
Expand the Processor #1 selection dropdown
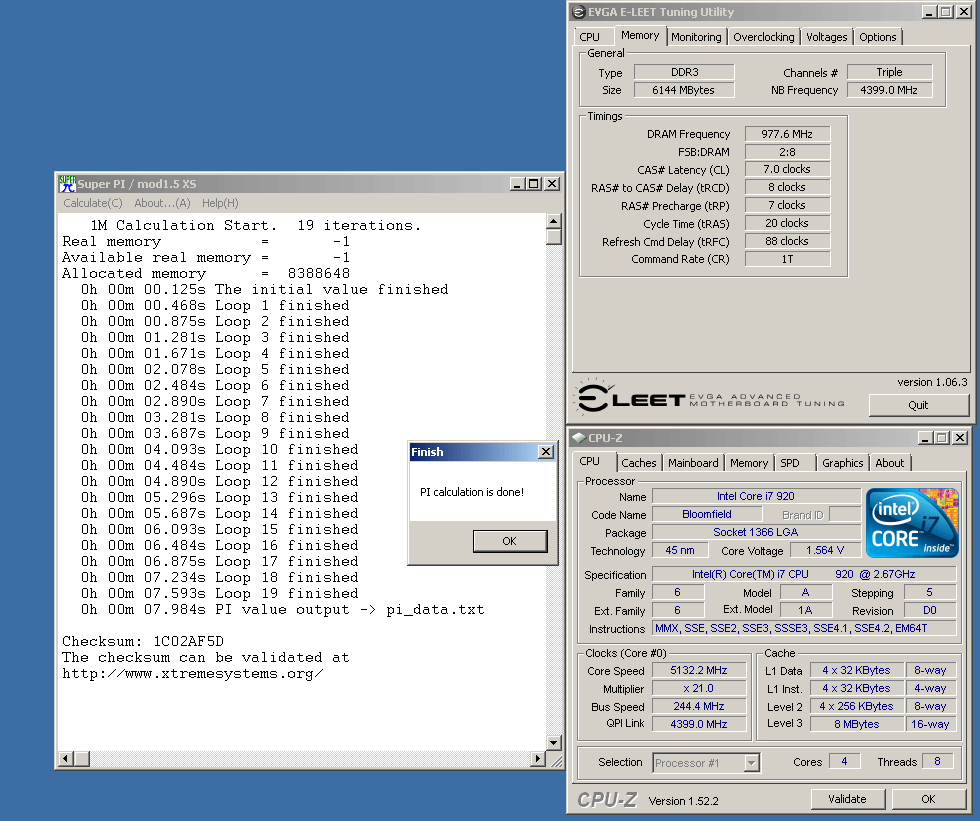(x=752, y=763)
